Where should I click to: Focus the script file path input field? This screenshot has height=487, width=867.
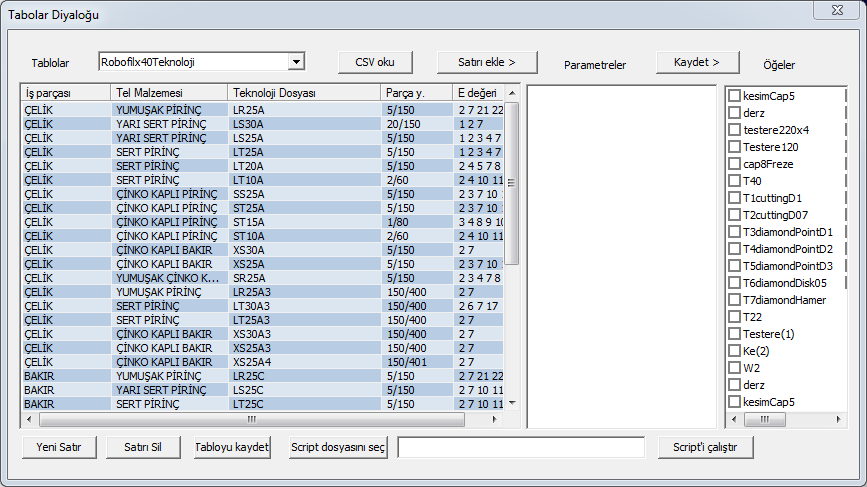tap(520, 448)
